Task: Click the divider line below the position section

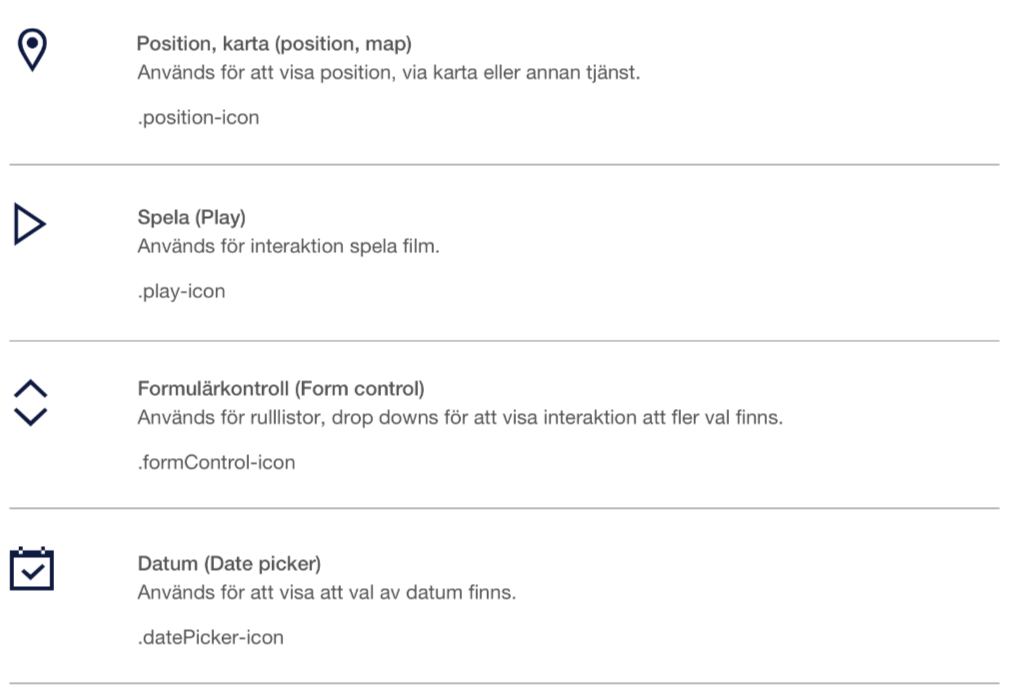Action: pos(505,165)
